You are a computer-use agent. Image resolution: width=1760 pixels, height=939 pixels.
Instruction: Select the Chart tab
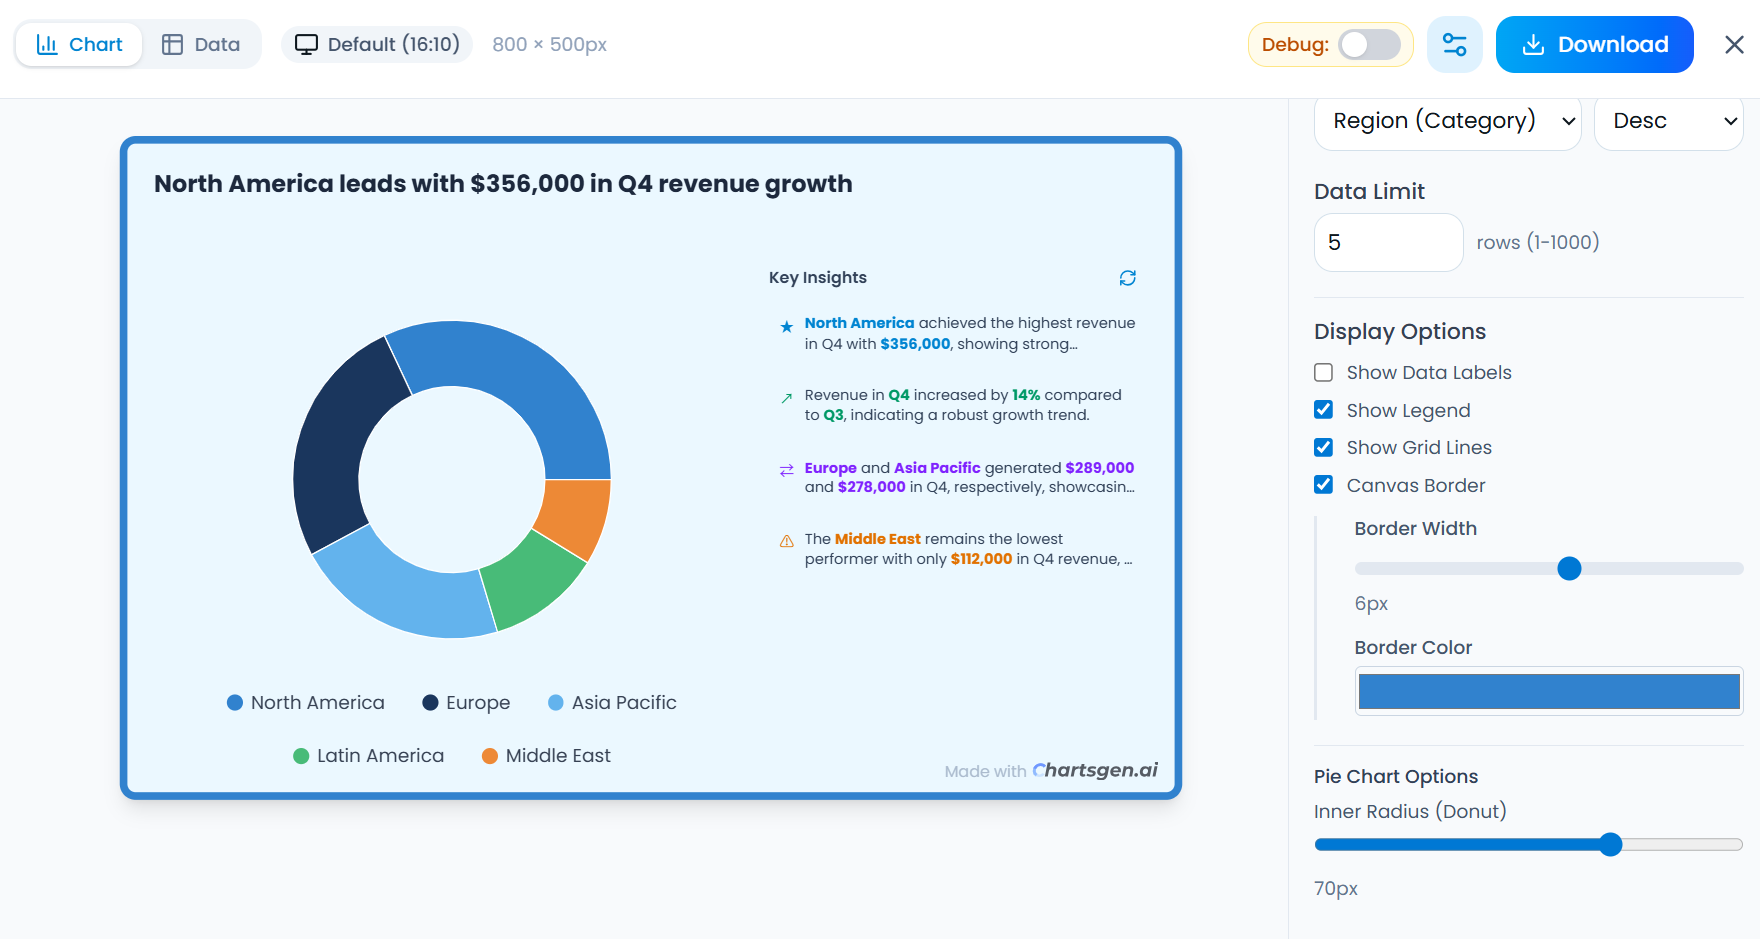(x=78, y=44)
